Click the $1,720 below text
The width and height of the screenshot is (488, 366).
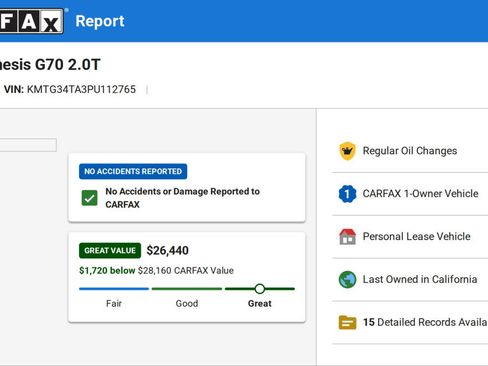(x=107, y=270)
